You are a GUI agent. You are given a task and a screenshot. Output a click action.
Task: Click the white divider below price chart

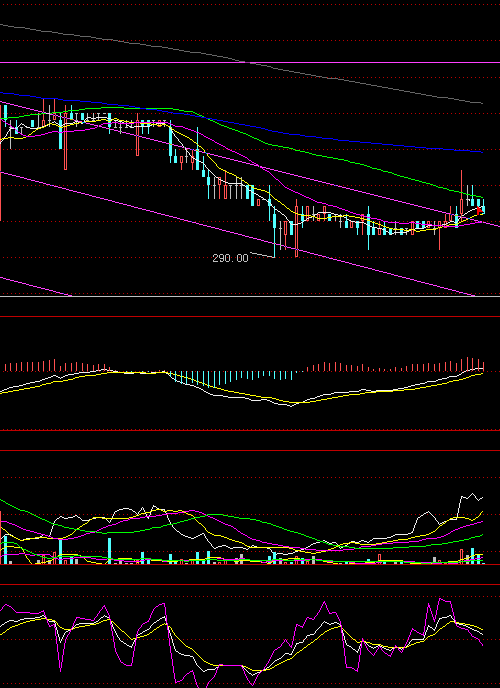pos(250,297)
